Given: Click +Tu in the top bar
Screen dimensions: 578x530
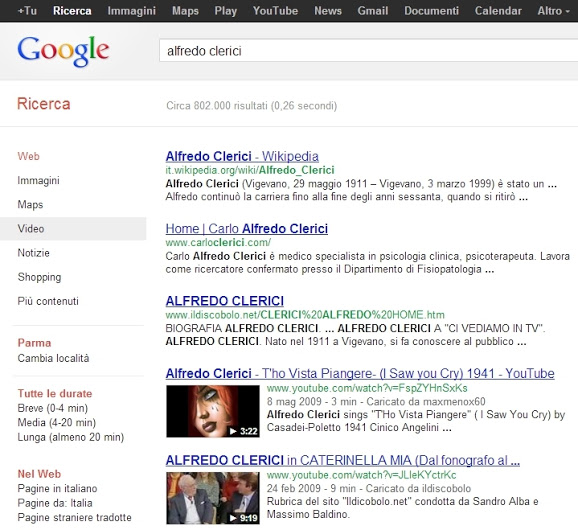Looking at the screenshot, I should 27,11.
